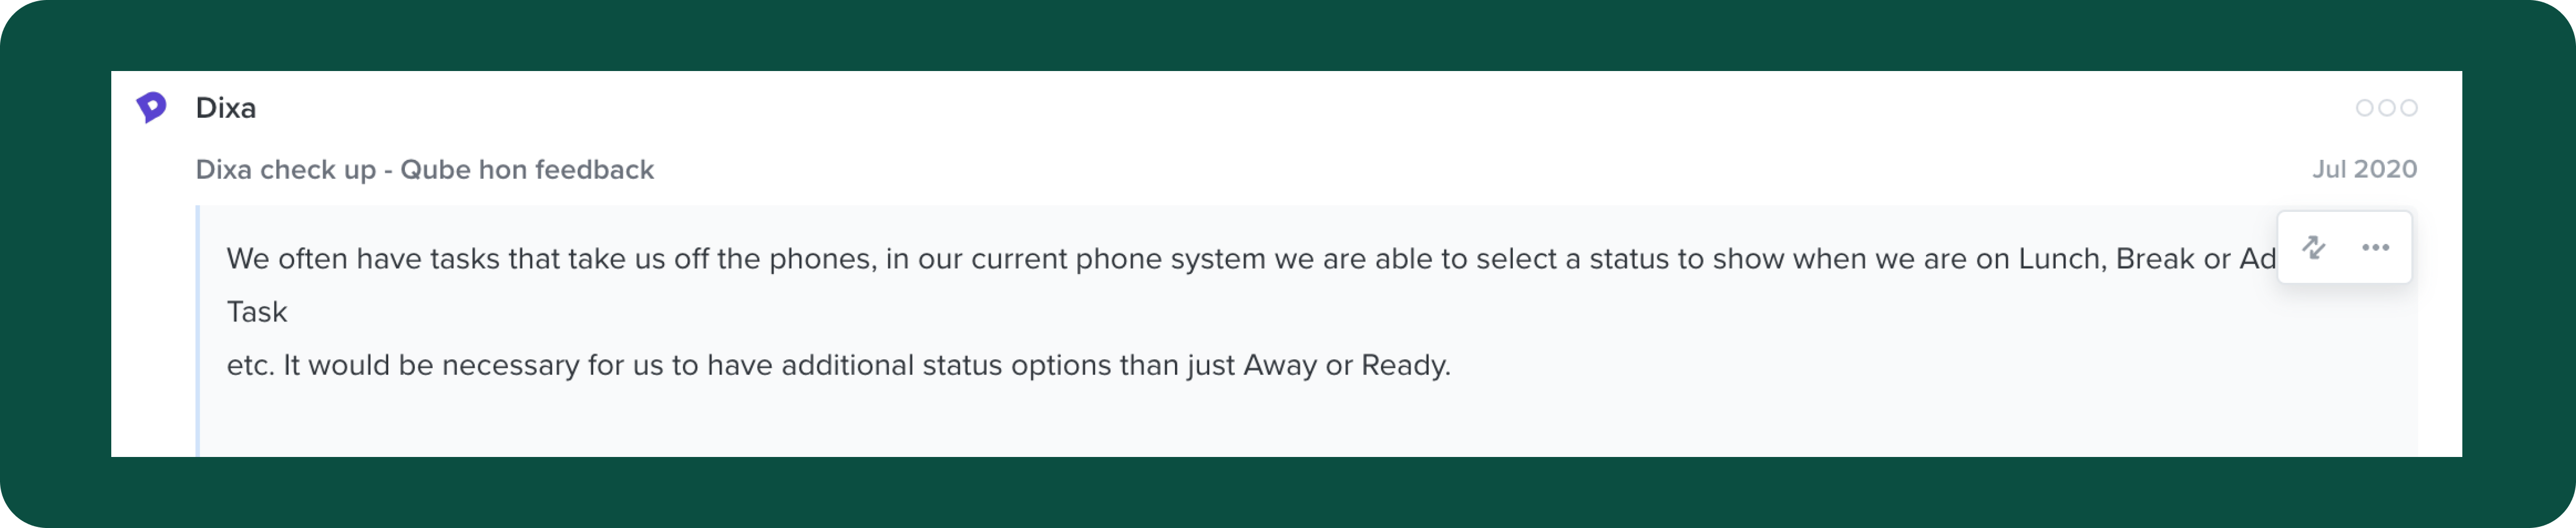The width and height of the screenshot is (2576, 528).
Task: Click the standalone word 'Task' in quote
Action: pos(257,312)
